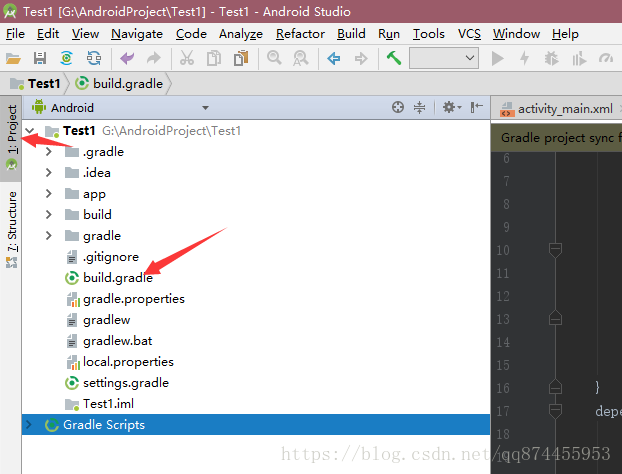Open the run configuration combo box
The image size is (622, 474).
tap(444, 58)
